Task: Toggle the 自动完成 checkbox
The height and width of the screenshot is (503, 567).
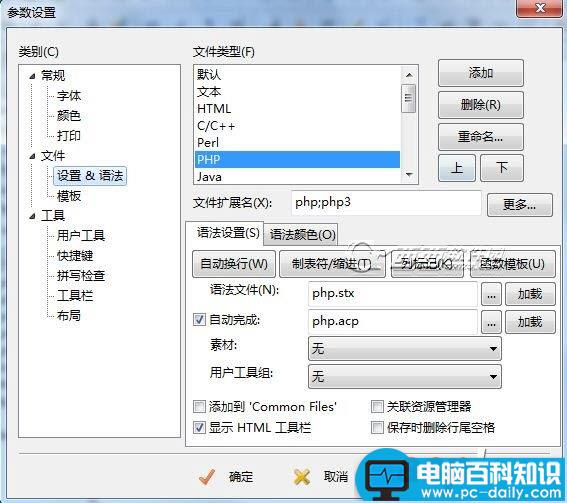Action: click(199, 320)
